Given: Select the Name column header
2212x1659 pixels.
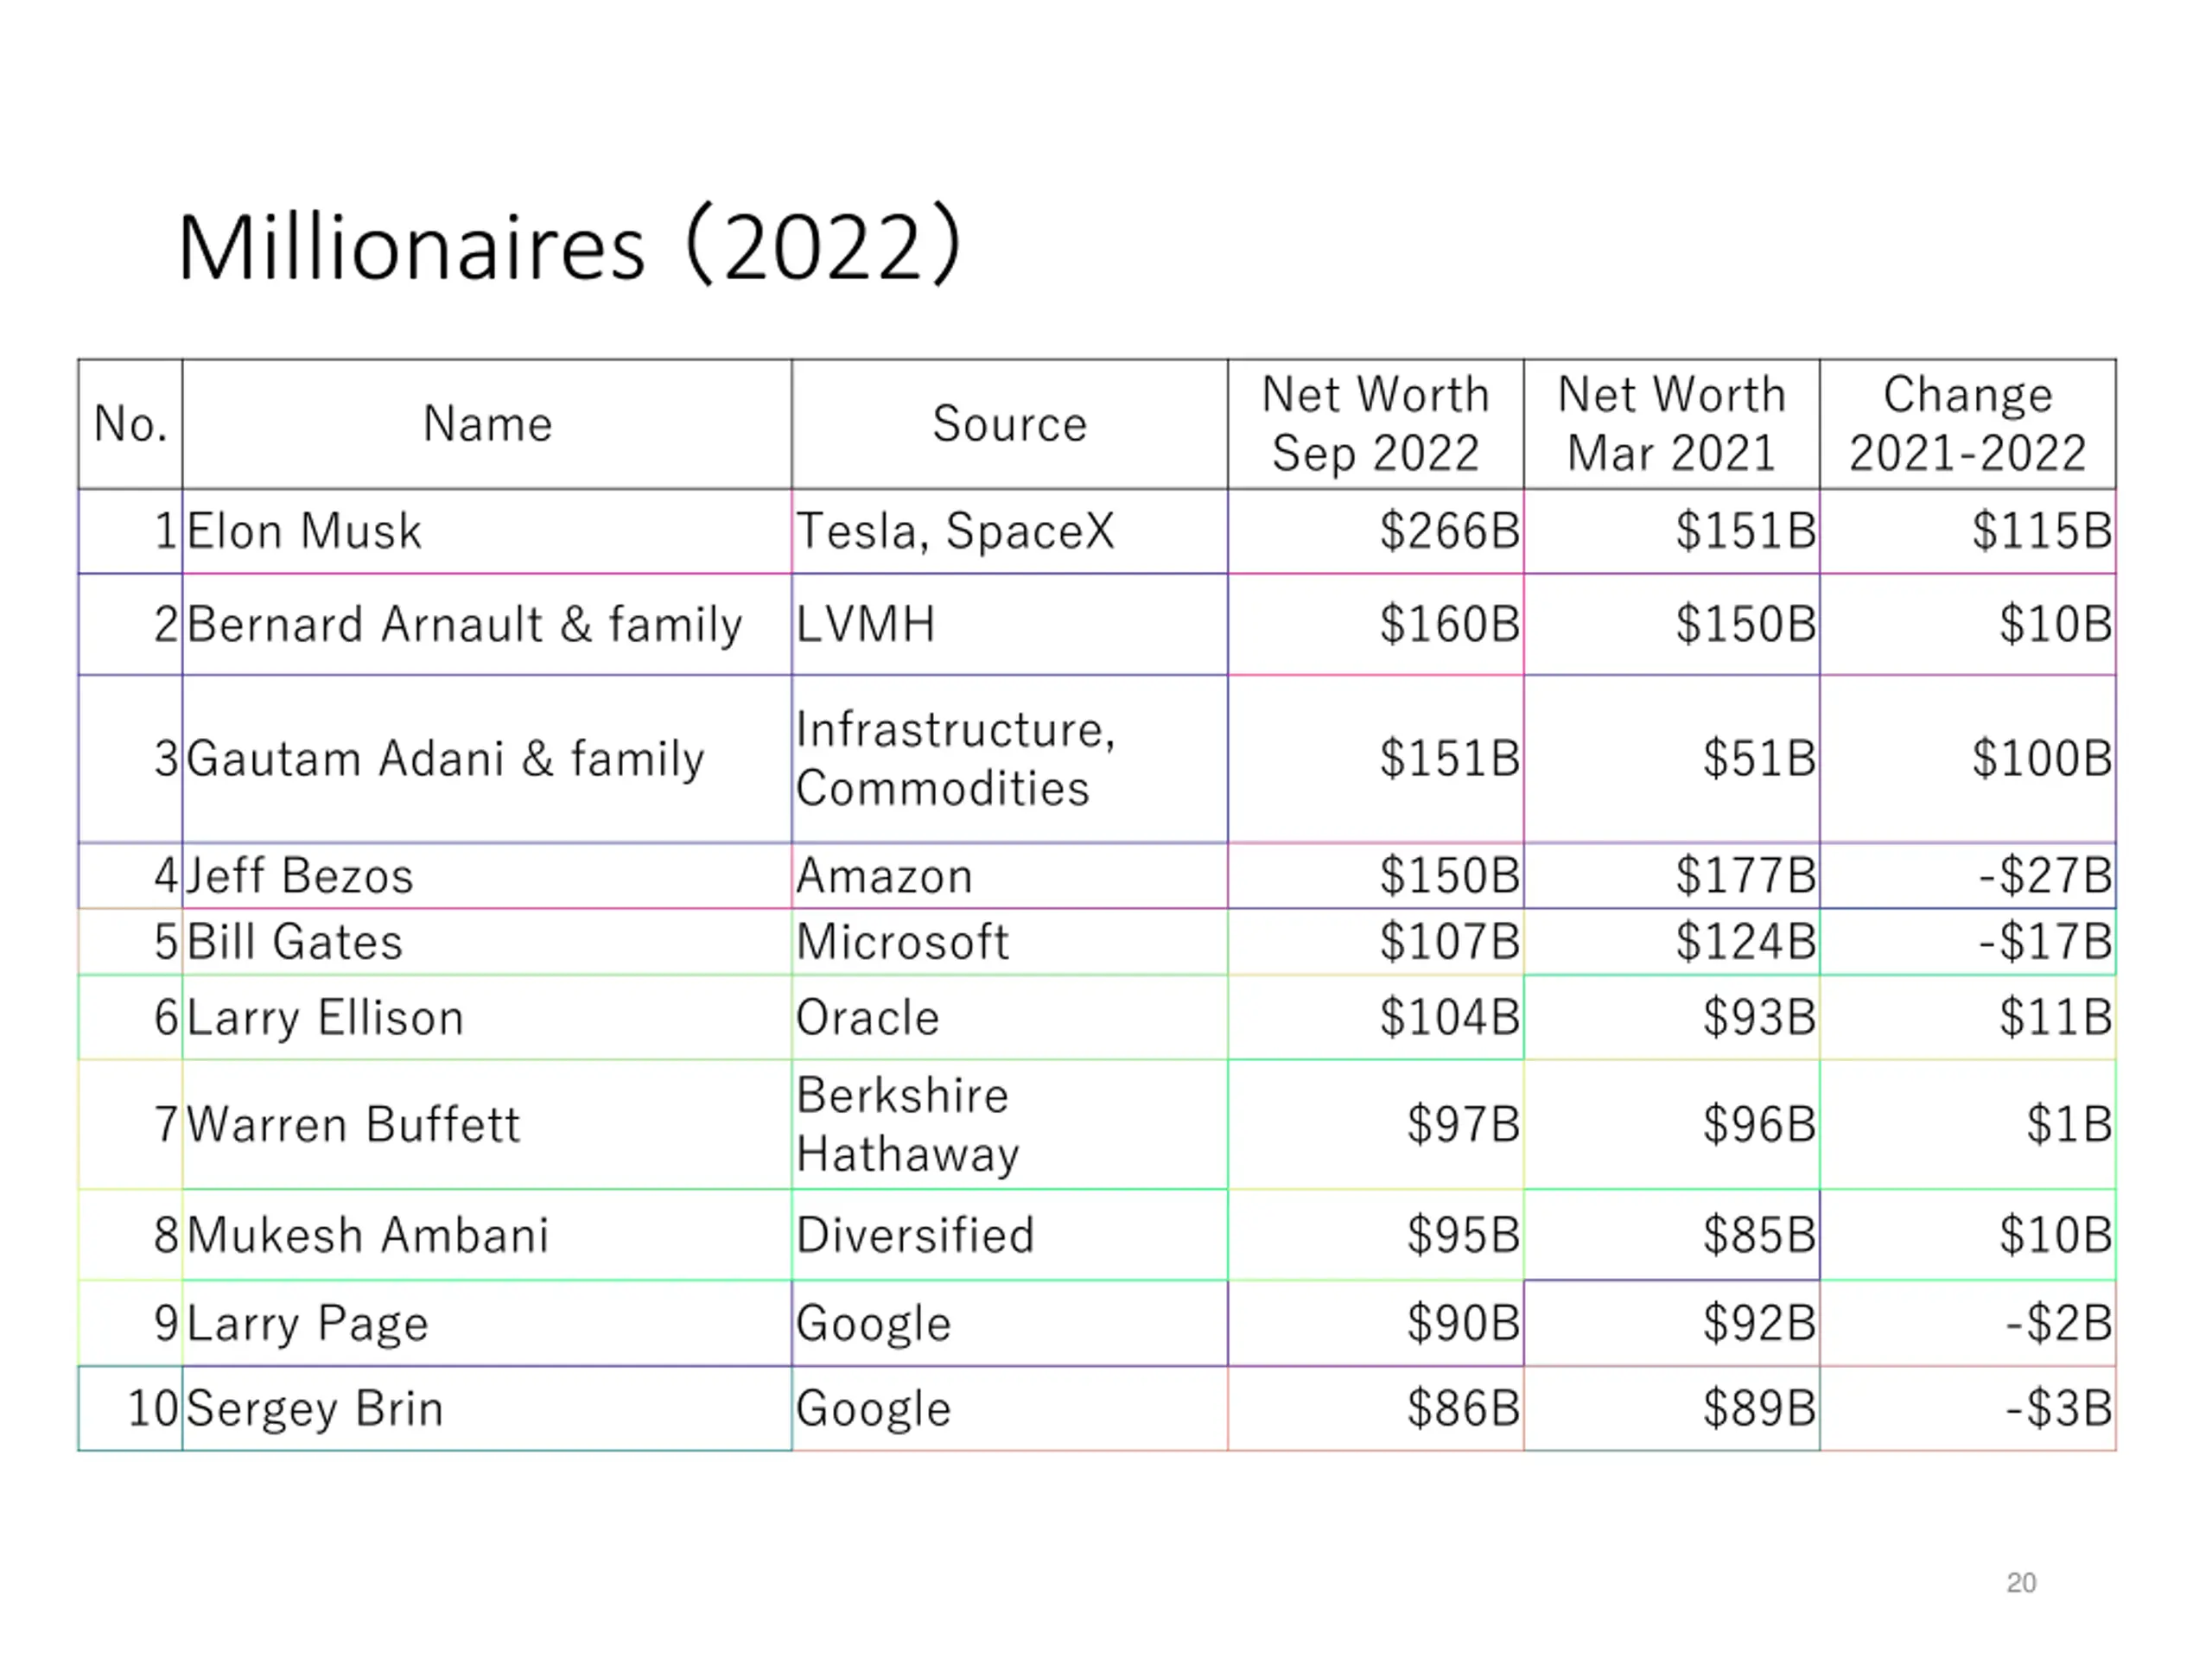Looking at the screenshot, I should (487, 424).
